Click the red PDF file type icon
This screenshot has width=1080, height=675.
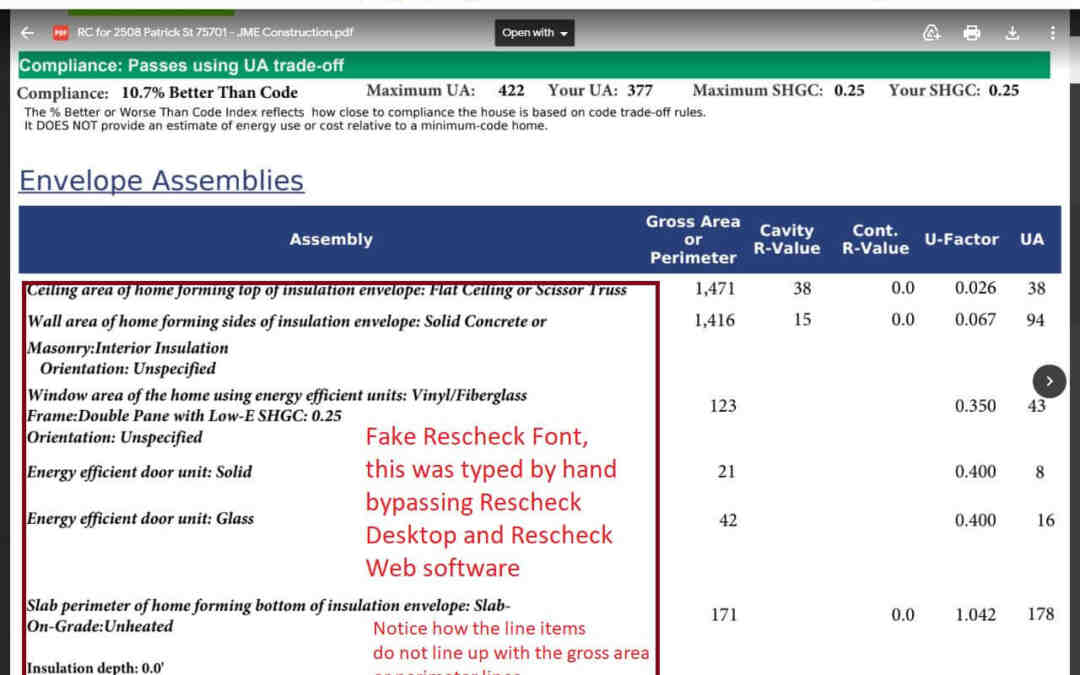click(x=60, y=33)
